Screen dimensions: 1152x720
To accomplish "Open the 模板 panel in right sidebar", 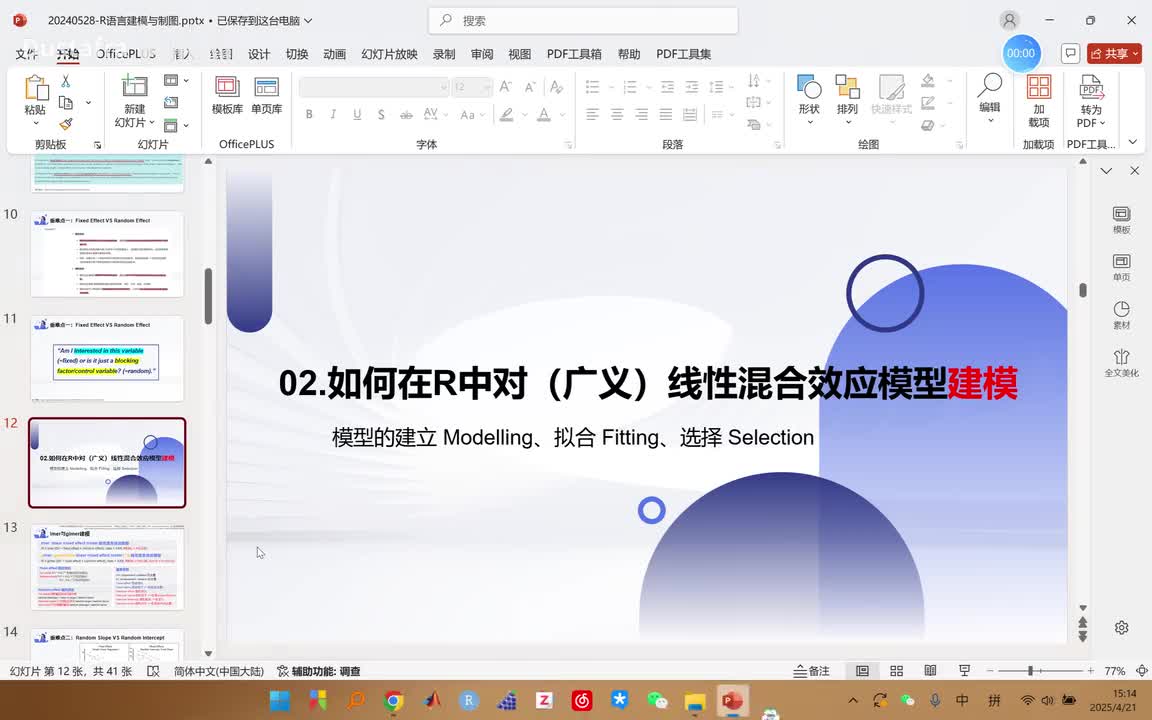I will [x=1121, y=220].
